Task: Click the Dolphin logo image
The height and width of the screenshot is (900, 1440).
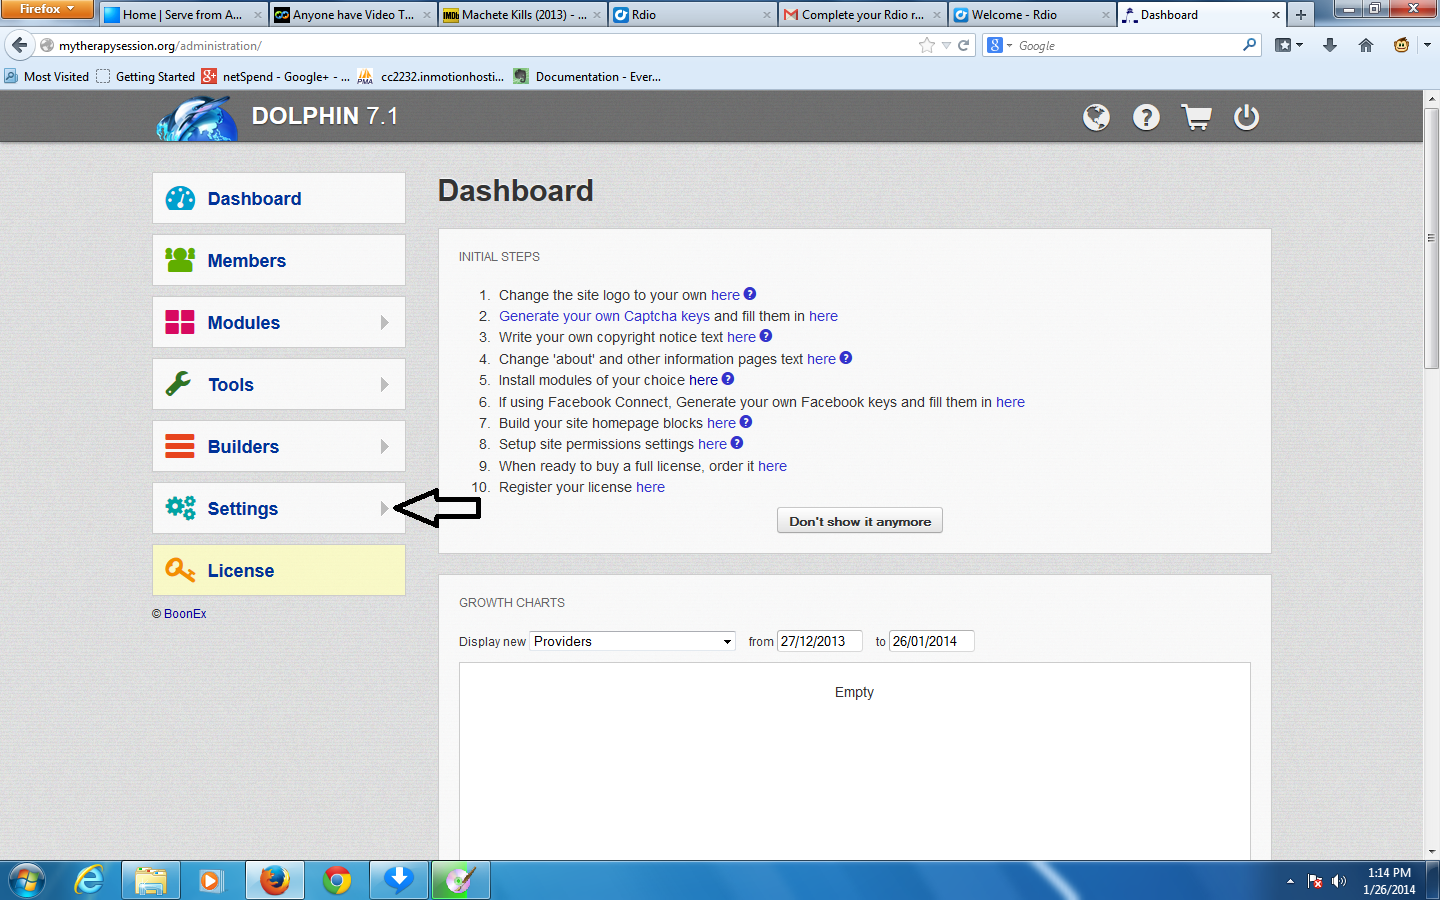Action: coord(197,118)
